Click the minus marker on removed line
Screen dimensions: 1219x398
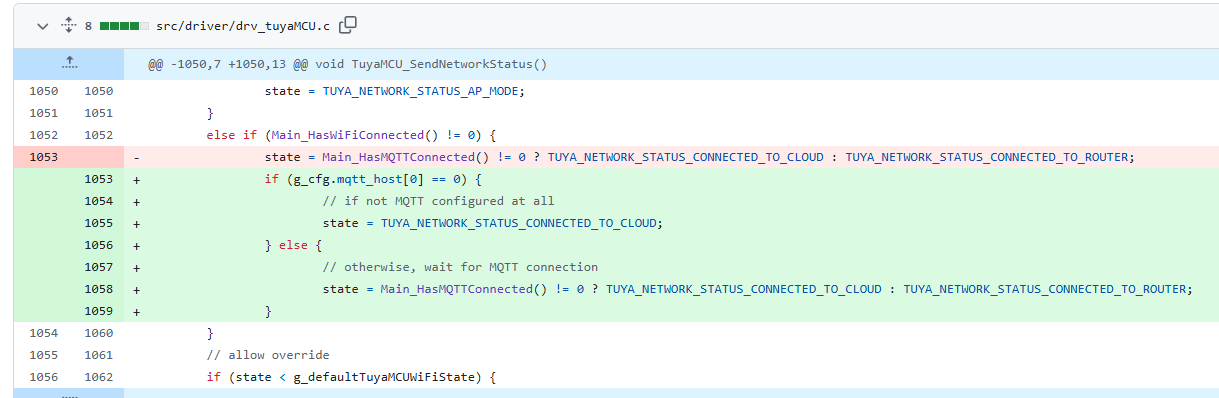pos(136,157)
